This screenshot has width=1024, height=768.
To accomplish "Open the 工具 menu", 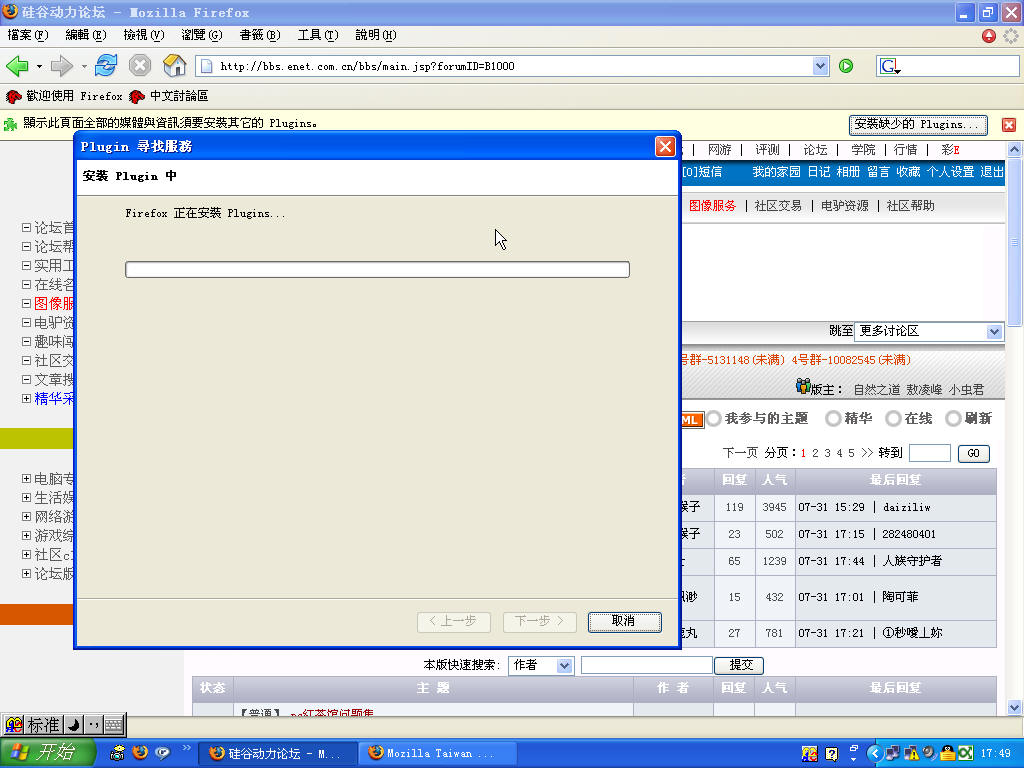I will click(317, 35).
